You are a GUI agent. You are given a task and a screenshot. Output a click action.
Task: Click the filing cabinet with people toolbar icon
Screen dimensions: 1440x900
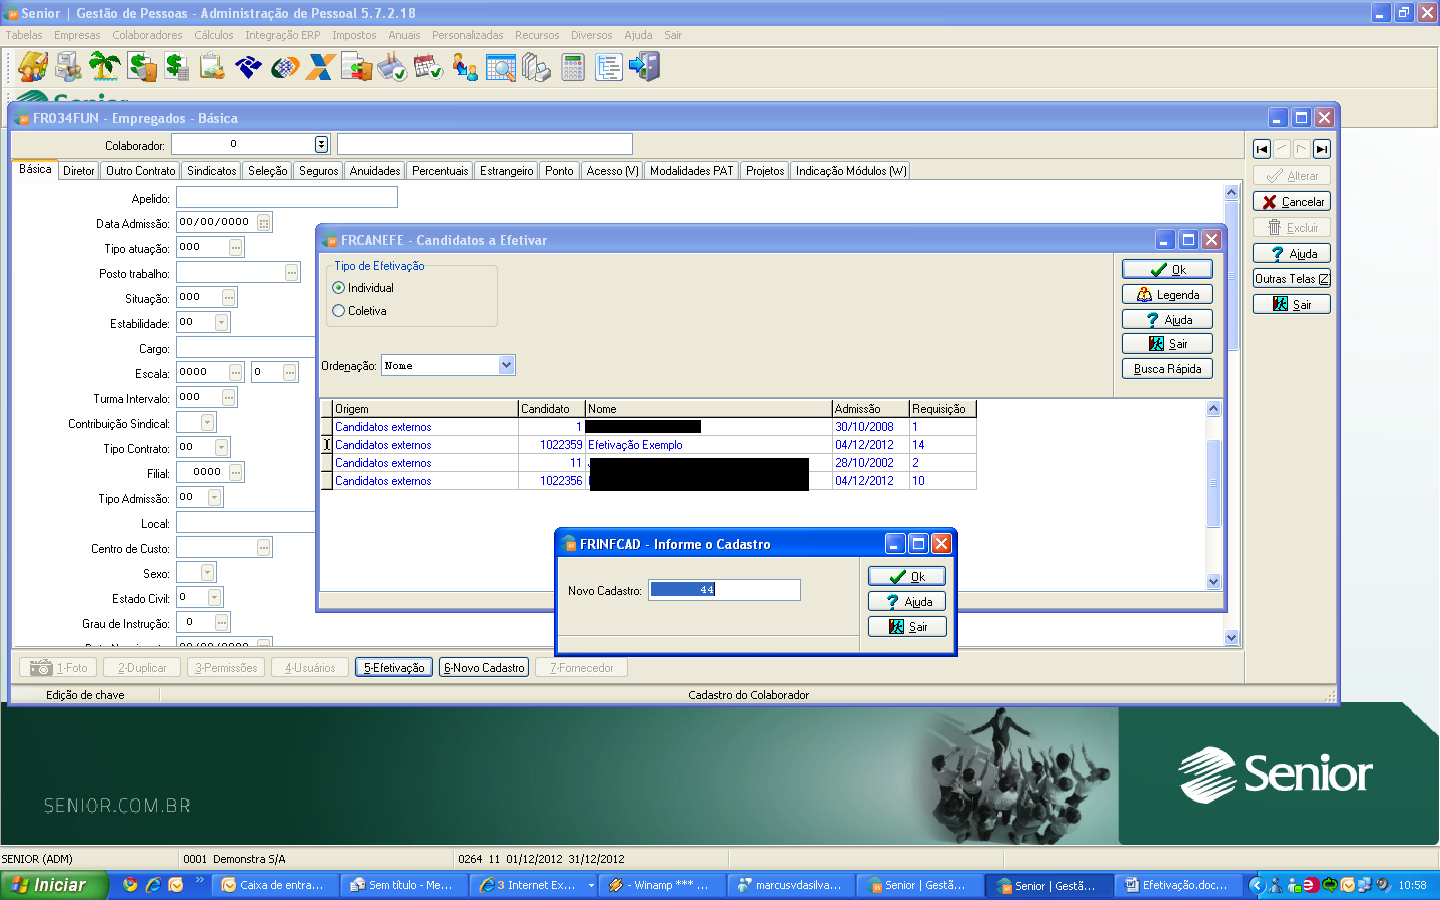coord(69,67)
